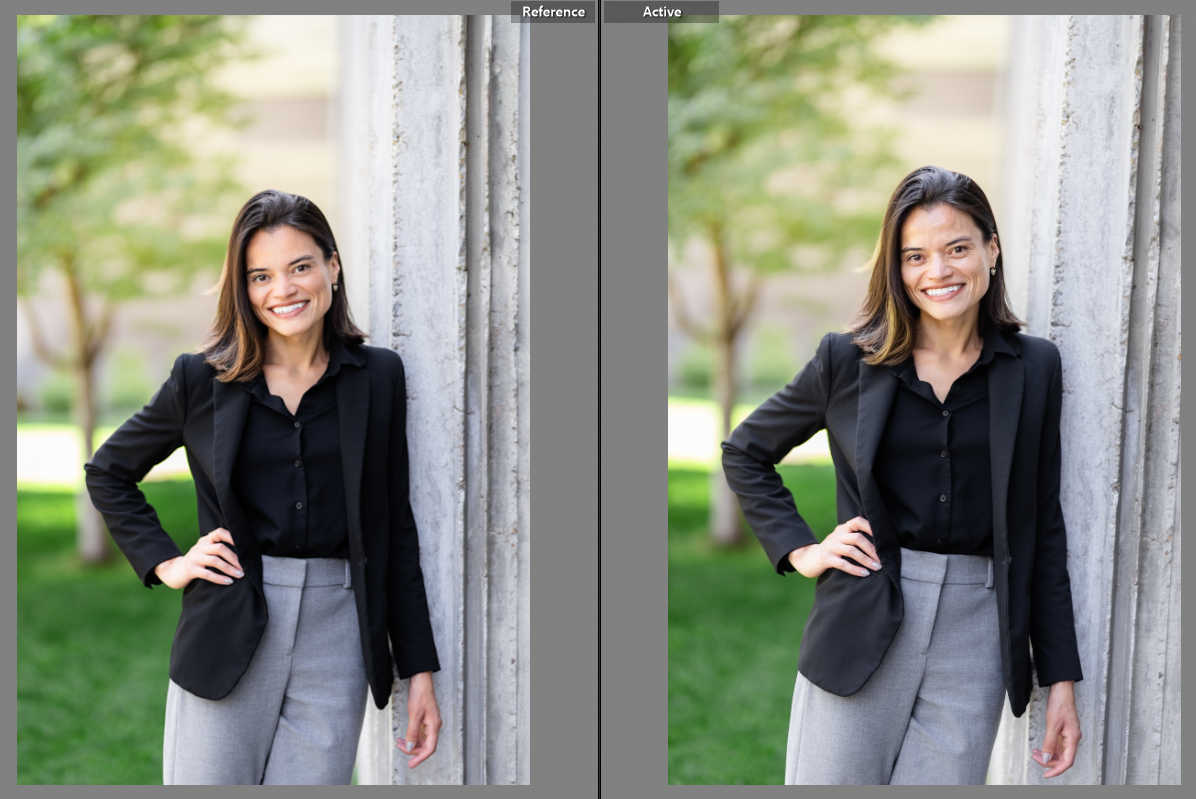The width and height of the screenshot is (1196, 799).
Task: Select the Reference photo on the left
Action: click(273, 400)
